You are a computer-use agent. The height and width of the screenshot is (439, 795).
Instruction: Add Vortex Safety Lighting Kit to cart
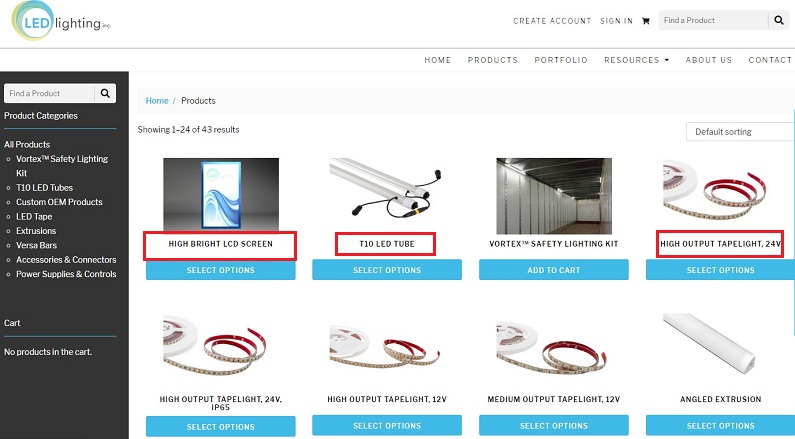pos(554,270)
